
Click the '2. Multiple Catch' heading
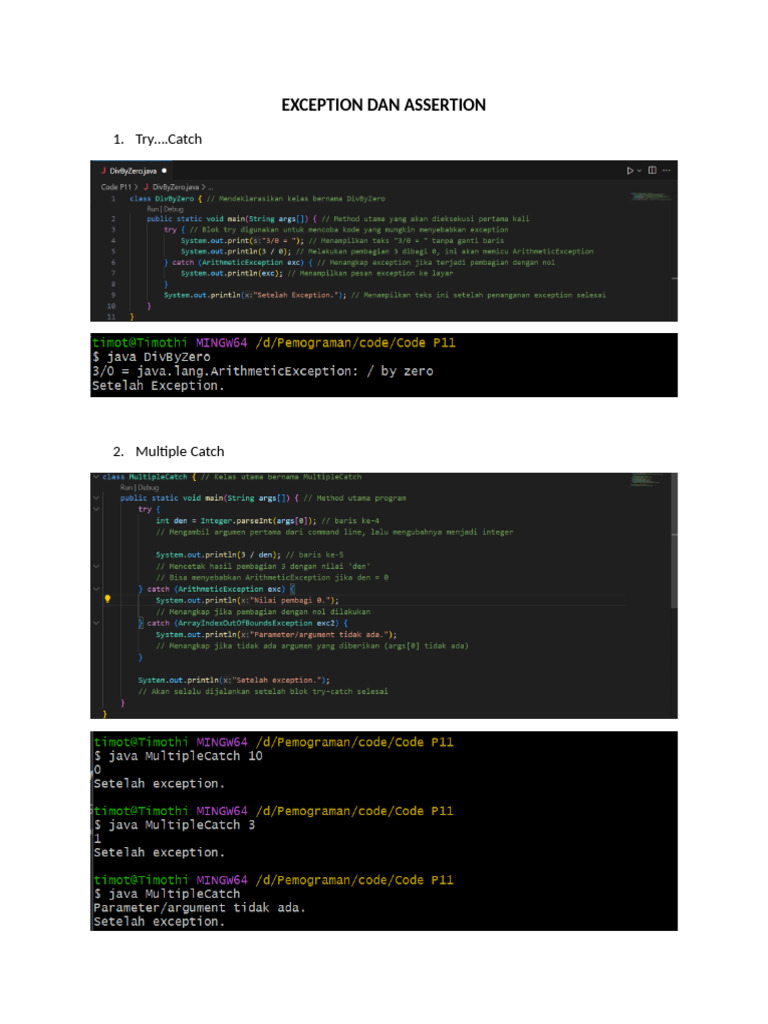[x=168, y=451]
